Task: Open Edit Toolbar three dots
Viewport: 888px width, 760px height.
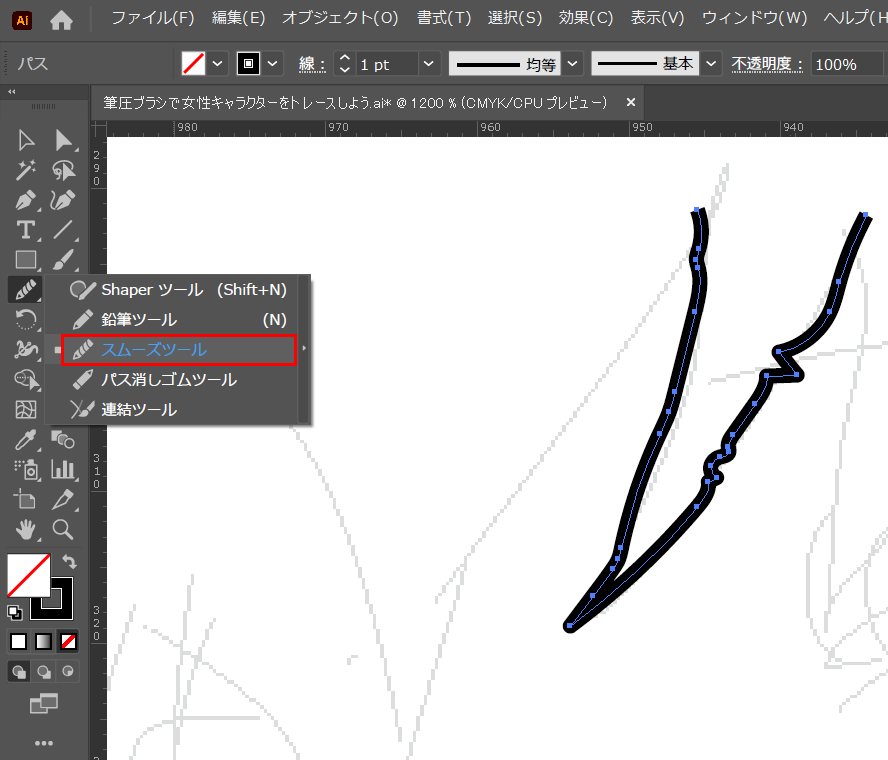Action: tap(44, 743)
